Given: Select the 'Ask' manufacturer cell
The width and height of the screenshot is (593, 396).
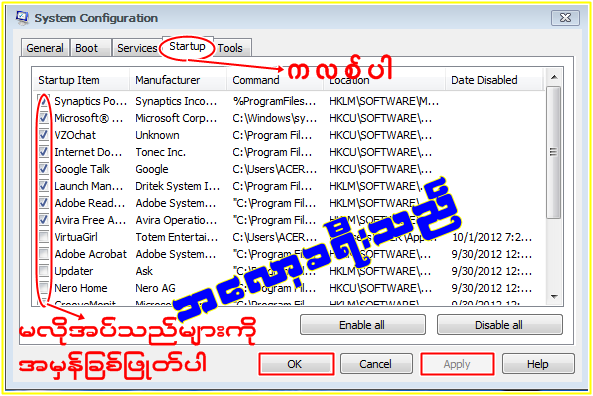Looking at the screenshot, I should click(144, 271).
